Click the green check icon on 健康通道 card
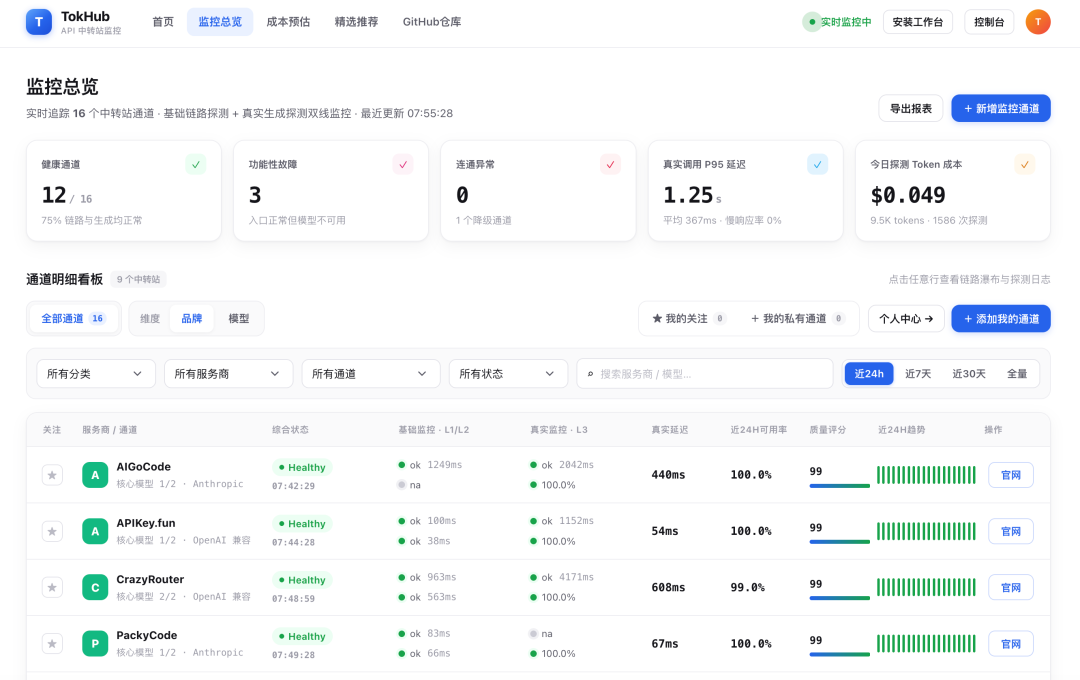 click(x=196, y=165)
